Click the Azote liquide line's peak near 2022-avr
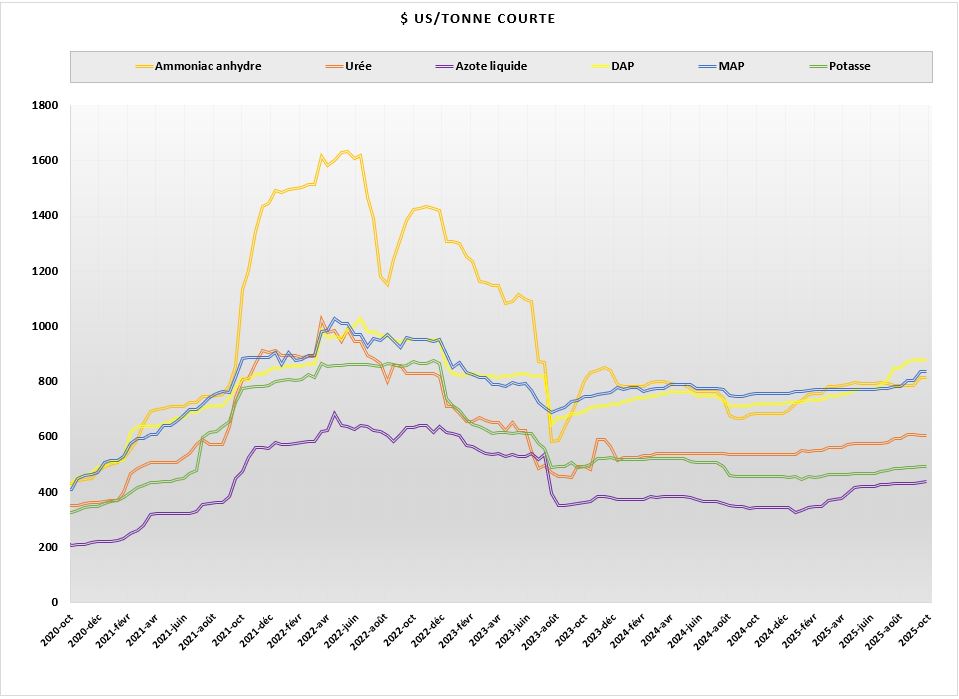Viewport: 959px width, 699px height. [x=334, y=412]
